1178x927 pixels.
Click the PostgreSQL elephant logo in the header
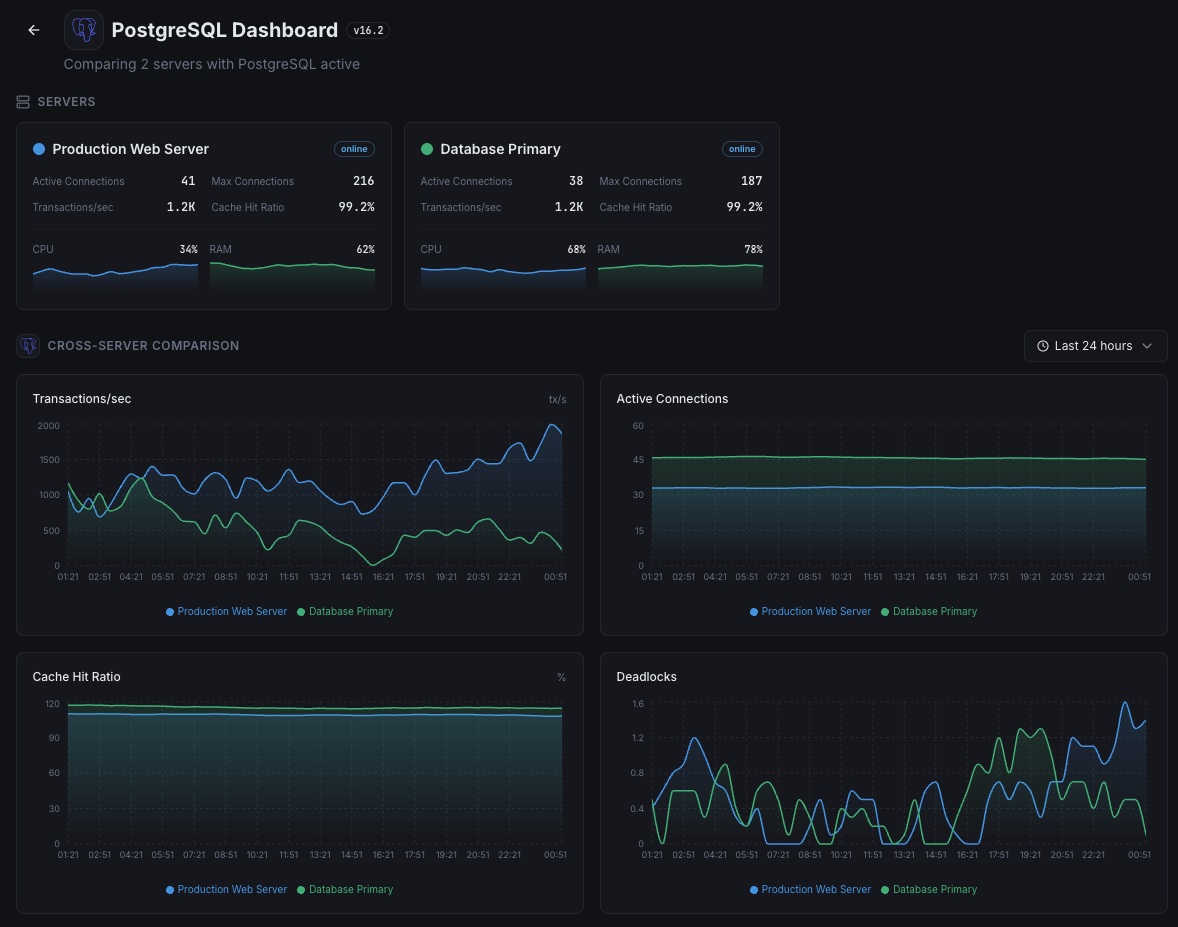tap(83, 30)
